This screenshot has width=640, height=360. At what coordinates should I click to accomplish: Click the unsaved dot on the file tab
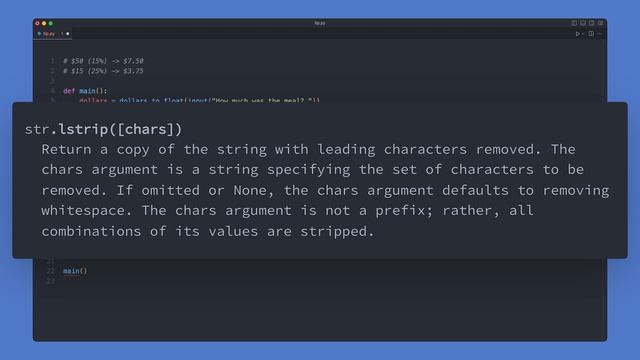point(68,34)
